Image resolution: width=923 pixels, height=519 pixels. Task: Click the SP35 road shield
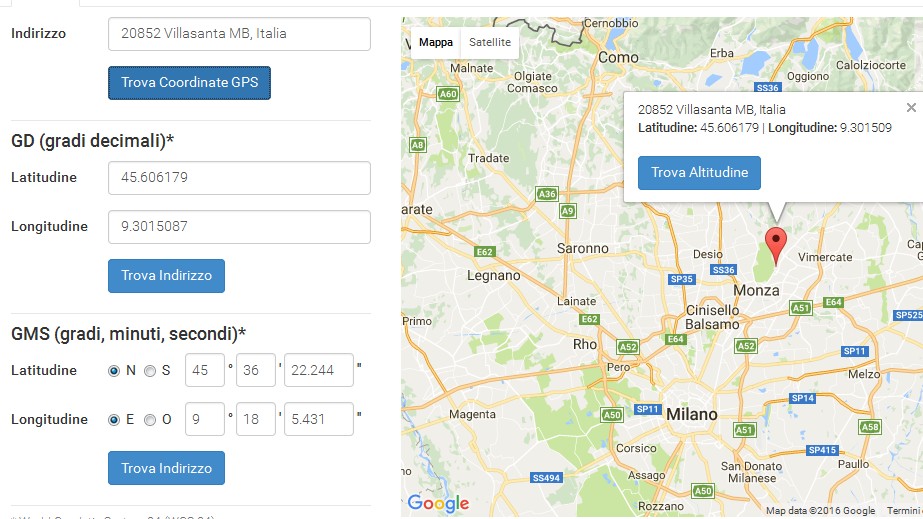click(x=682, y=279)
